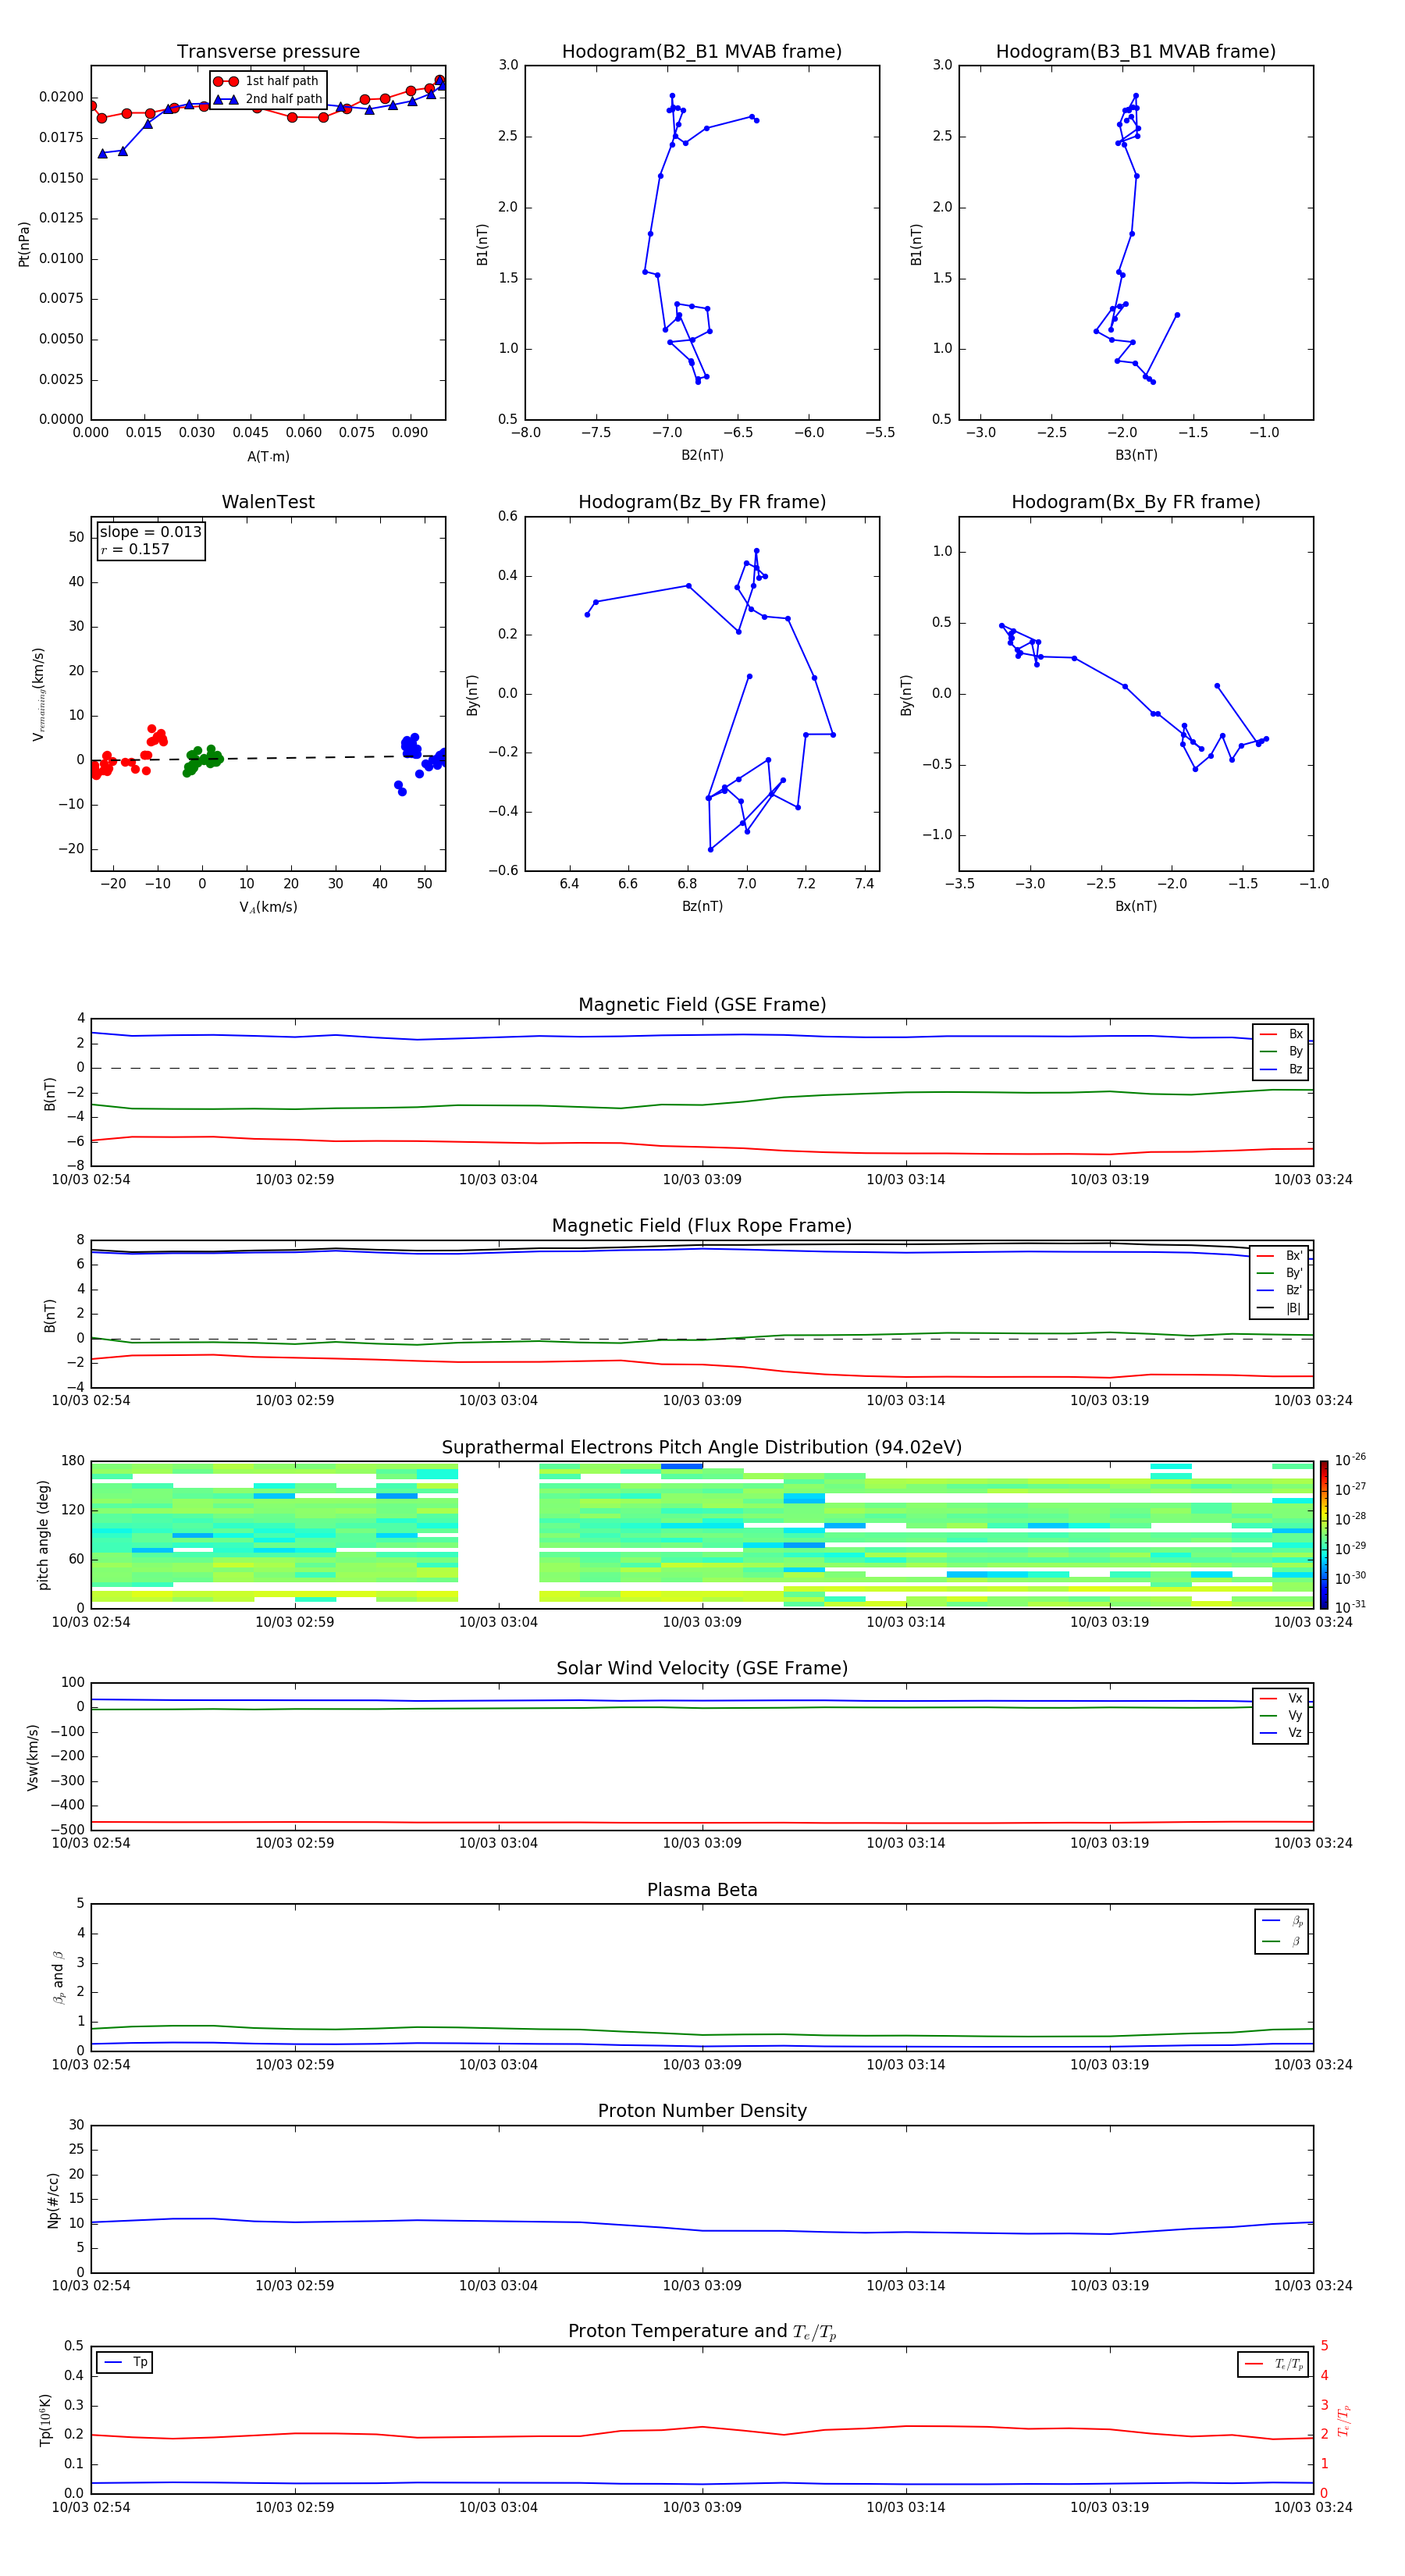Viewport: 1405px width, 2576px height.
Task: Click the 'Pt(nPa)' y-axis label
Action: 24,243
